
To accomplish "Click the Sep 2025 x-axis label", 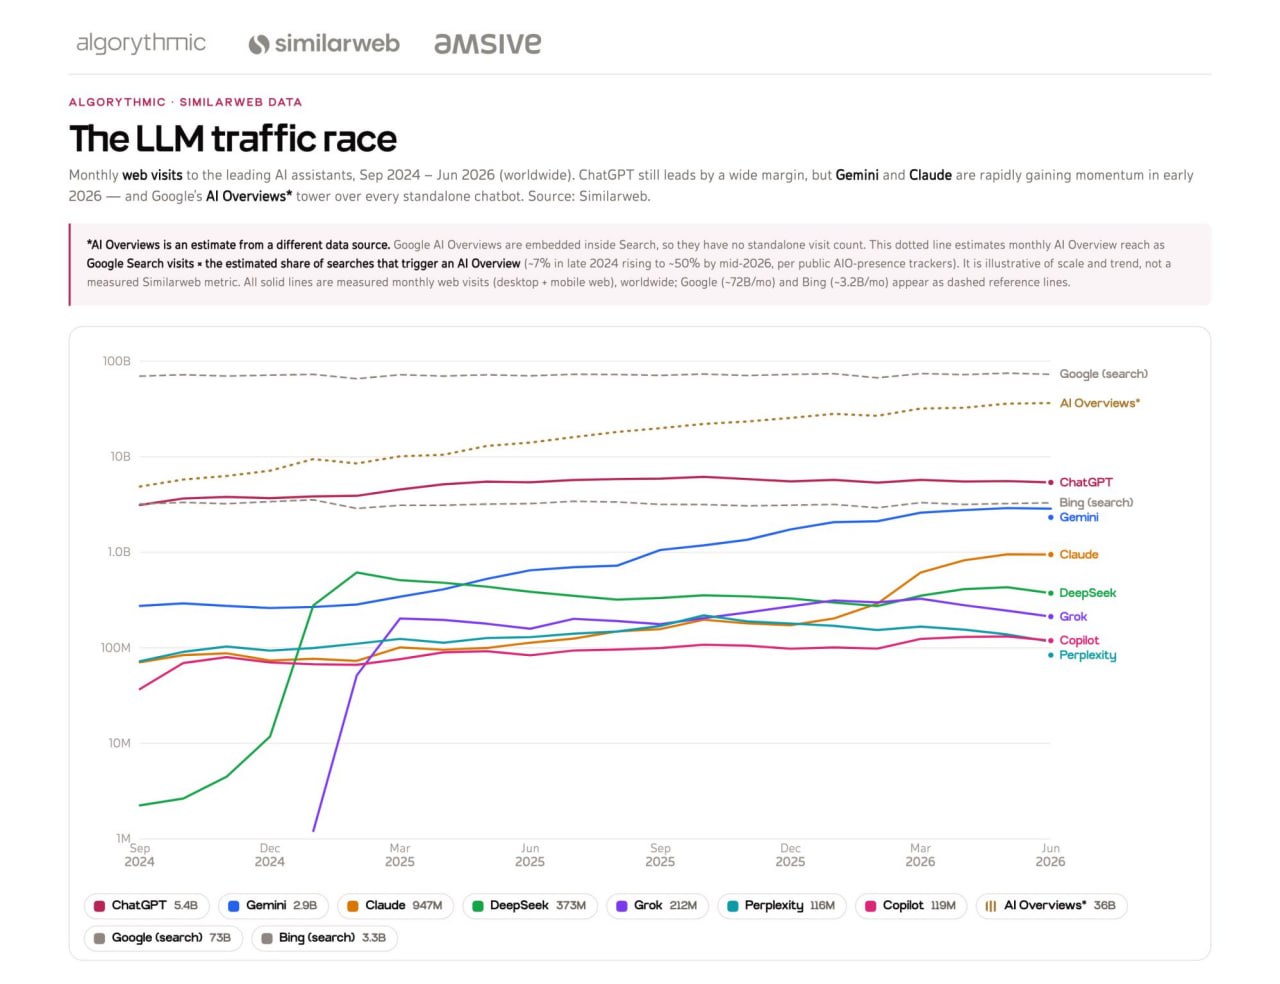I will click(x=660, y=855).
